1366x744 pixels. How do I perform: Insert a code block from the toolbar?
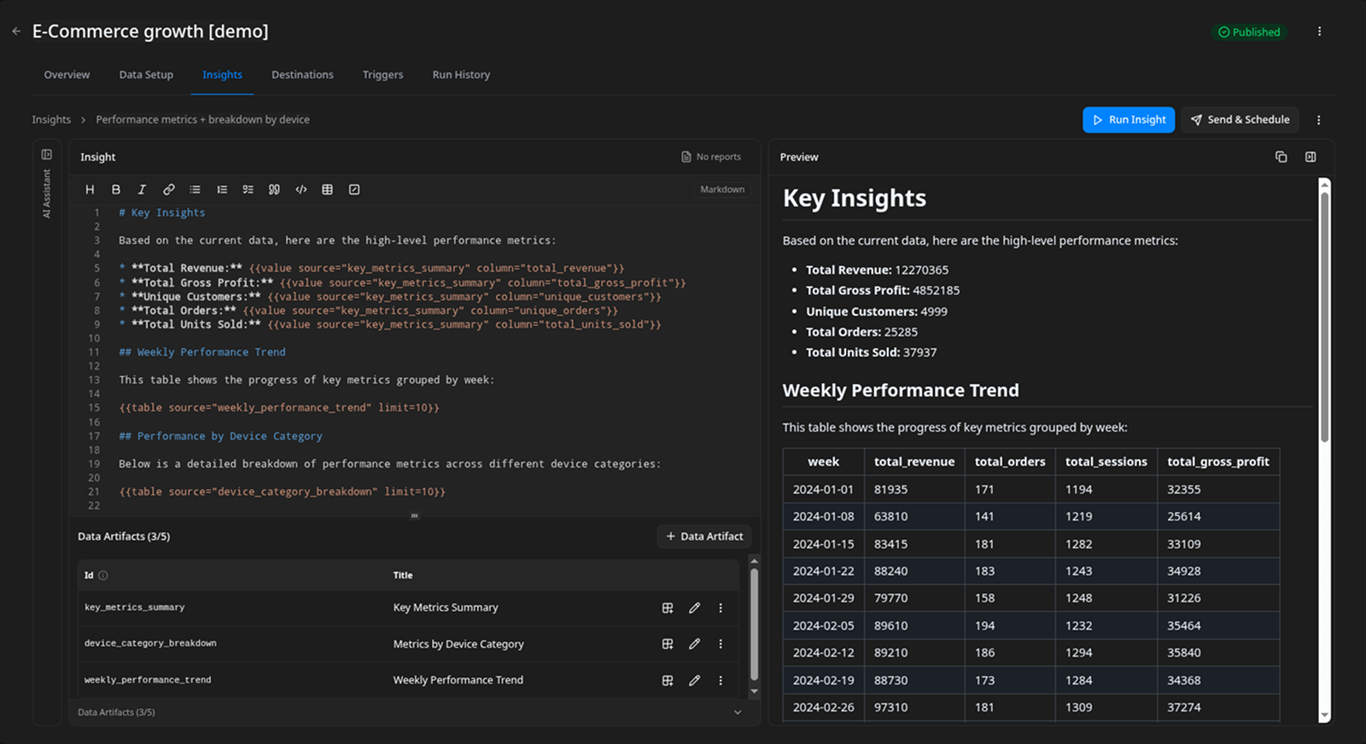click(301, 189)
